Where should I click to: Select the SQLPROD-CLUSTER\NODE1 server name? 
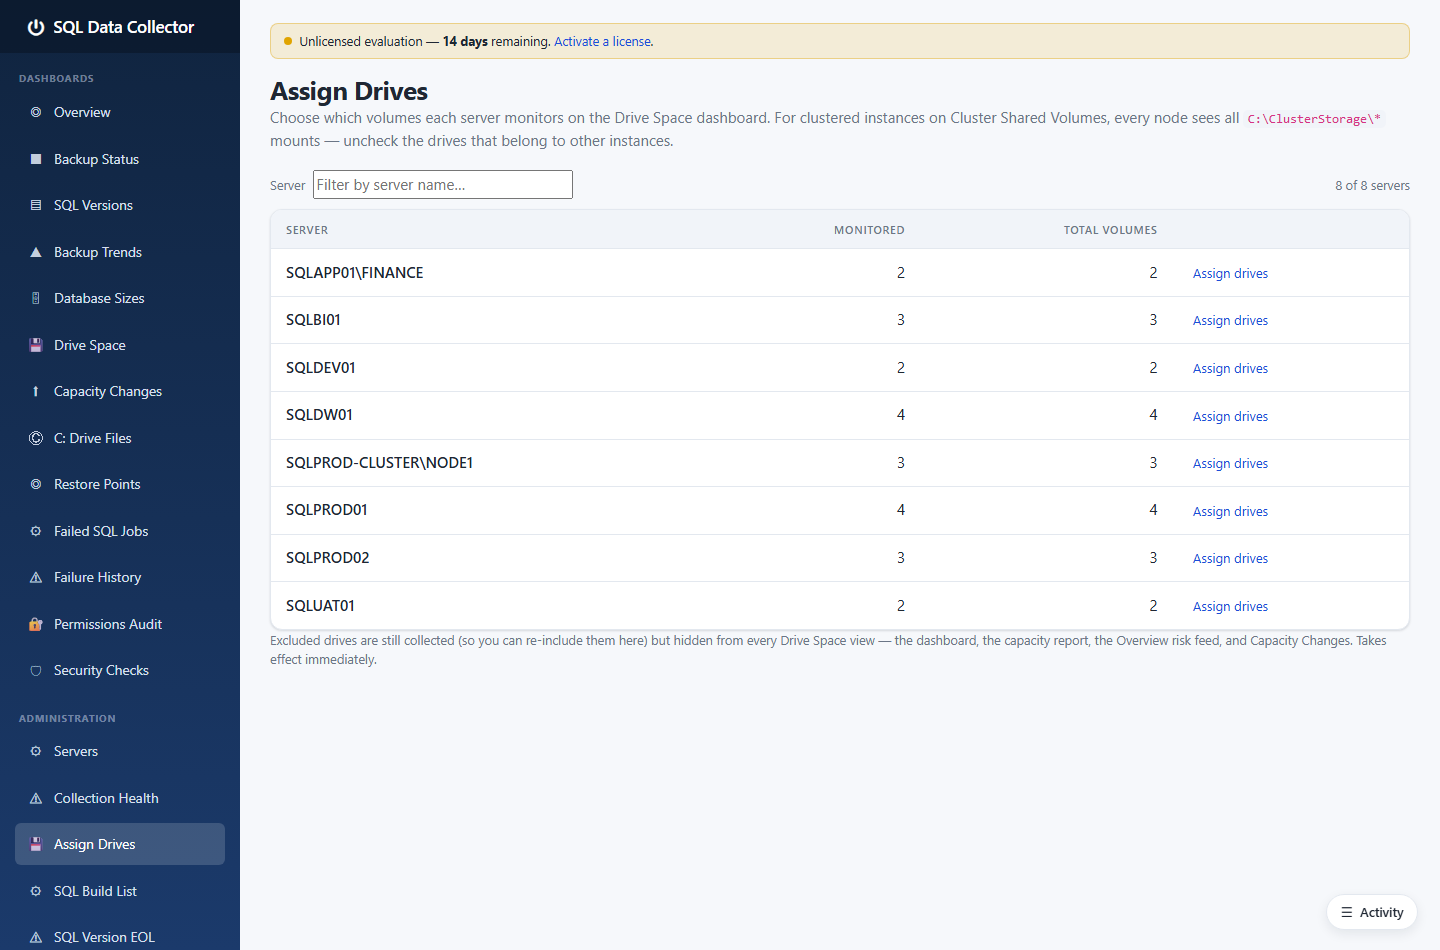(379, 463)
